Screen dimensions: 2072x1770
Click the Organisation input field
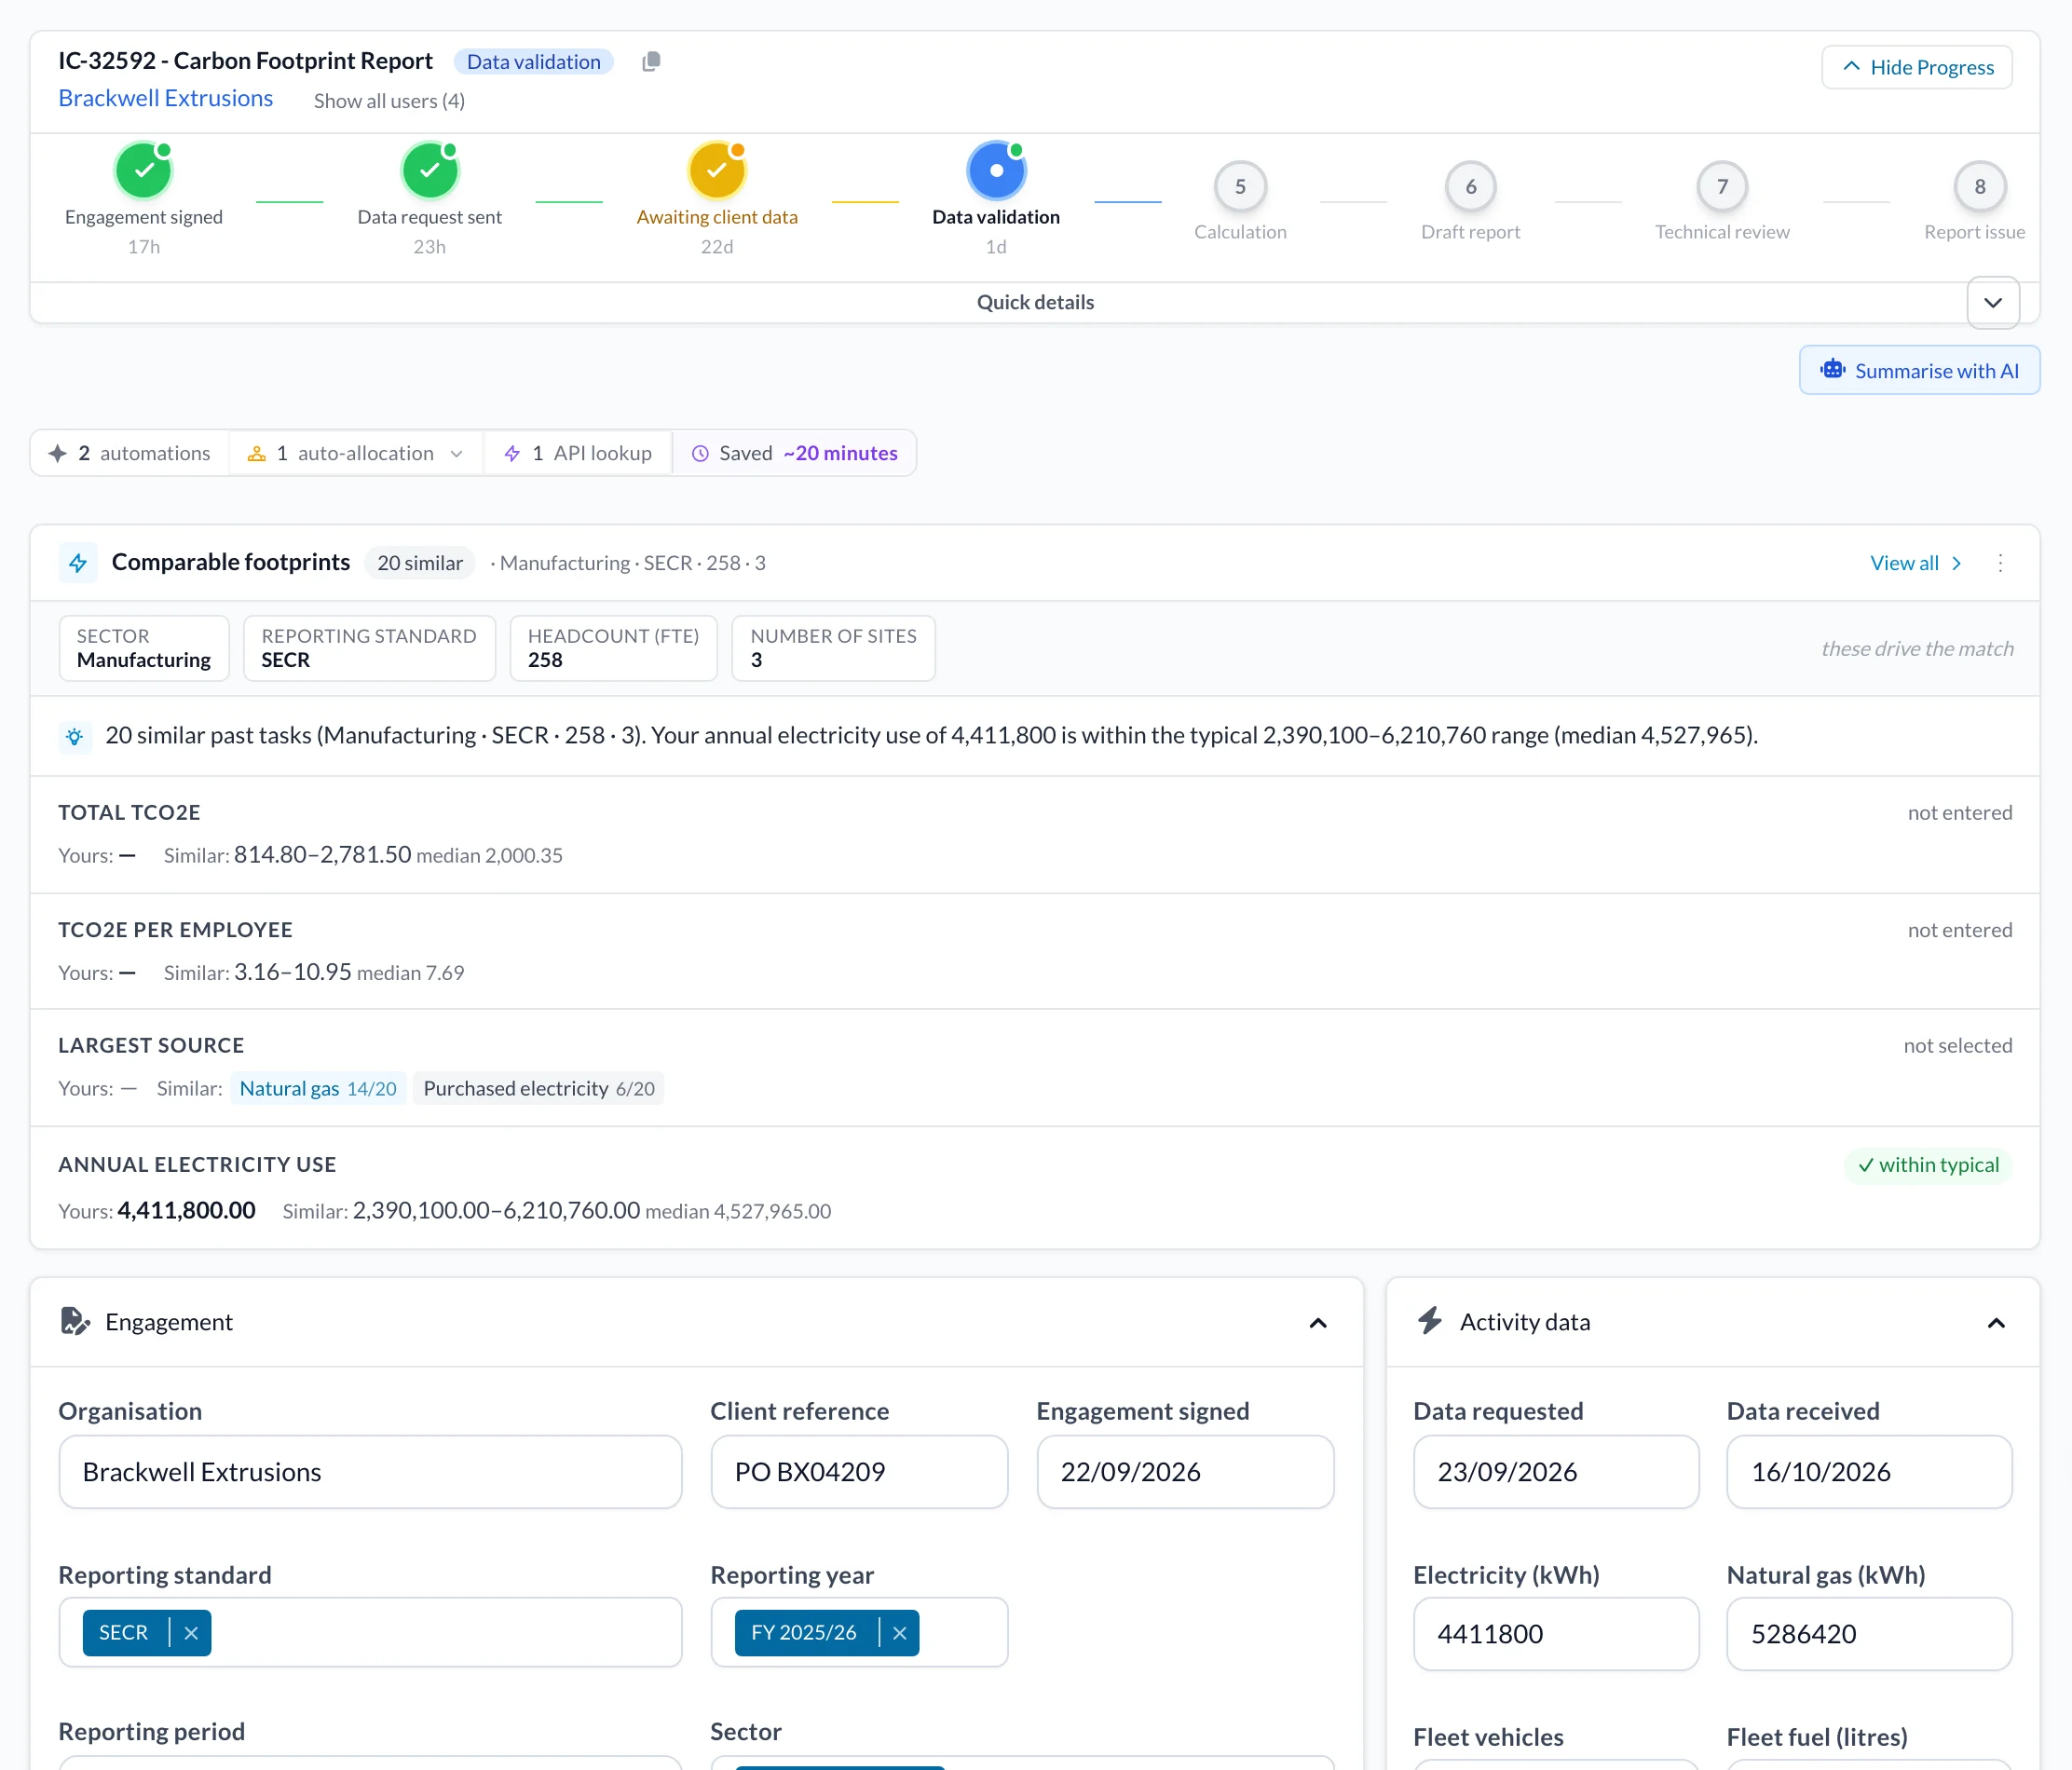pyautogui.click(x=370, y=1472)
